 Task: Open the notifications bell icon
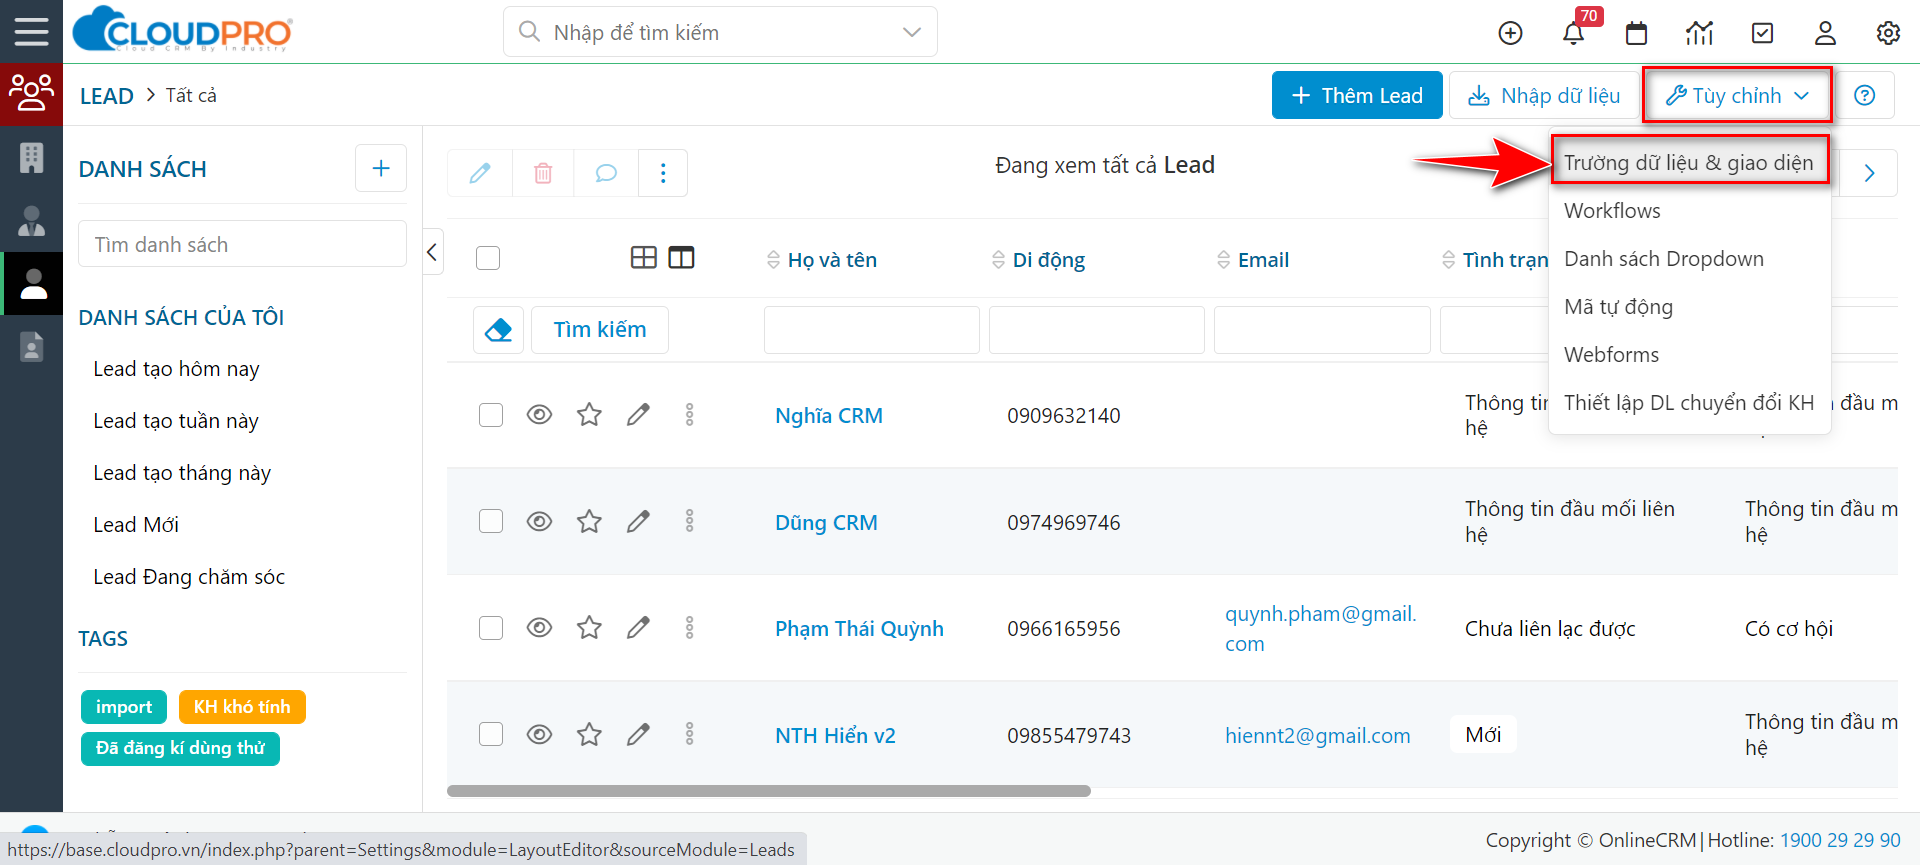coord(1573,33)
